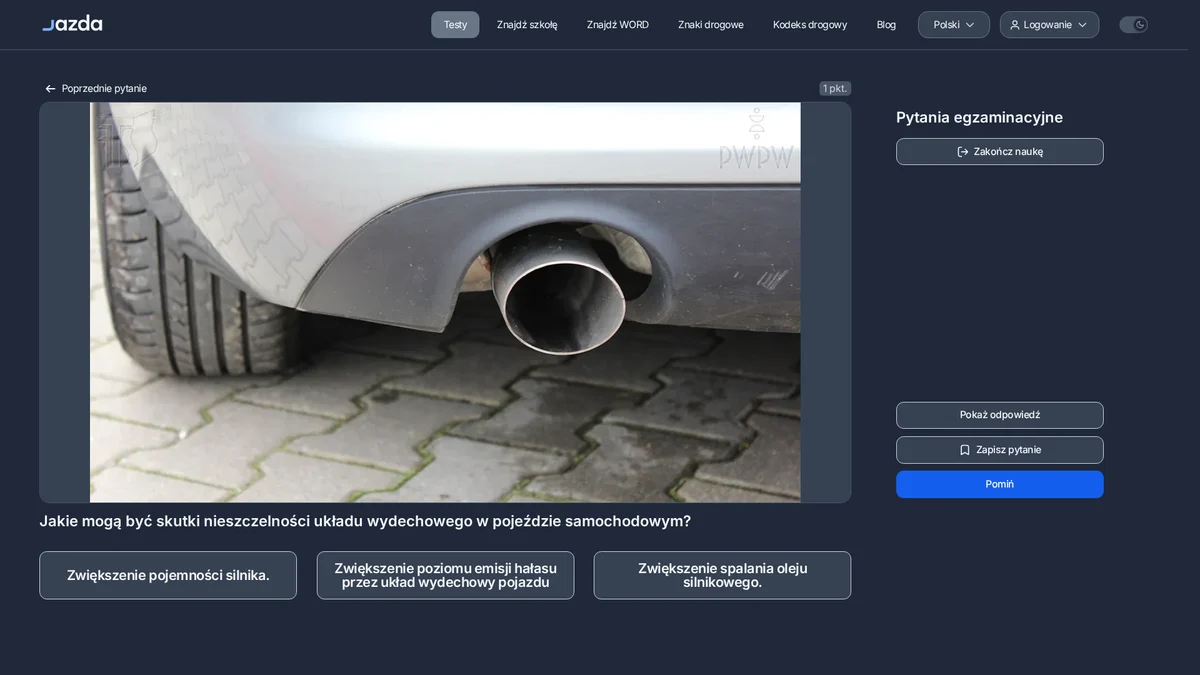Click bookmark icon in Zapisz pytanie

(965, 450)
